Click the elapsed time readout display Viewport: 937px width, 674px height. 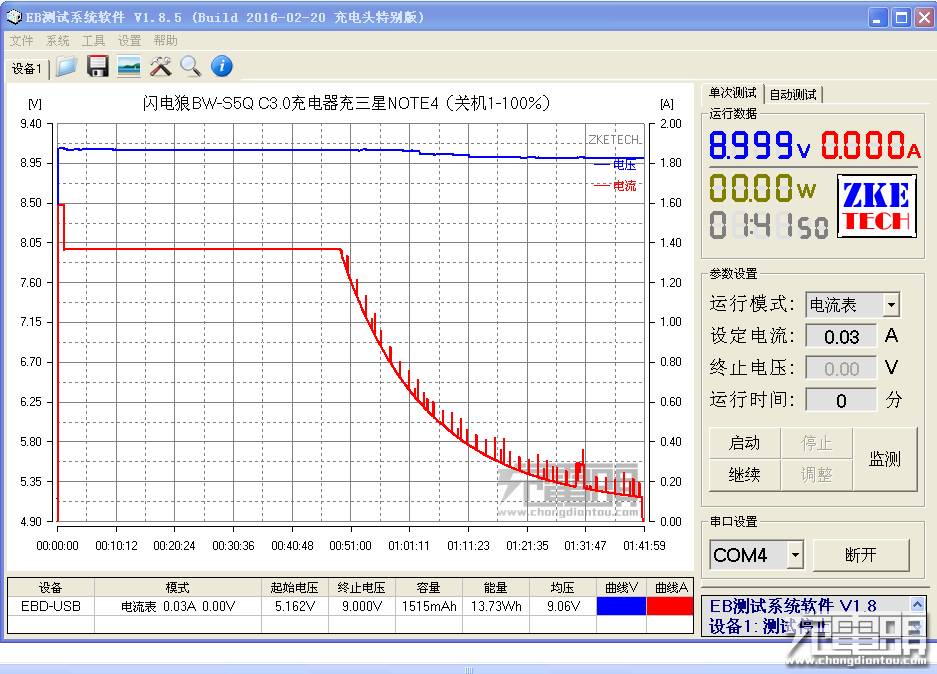(769, 225)
